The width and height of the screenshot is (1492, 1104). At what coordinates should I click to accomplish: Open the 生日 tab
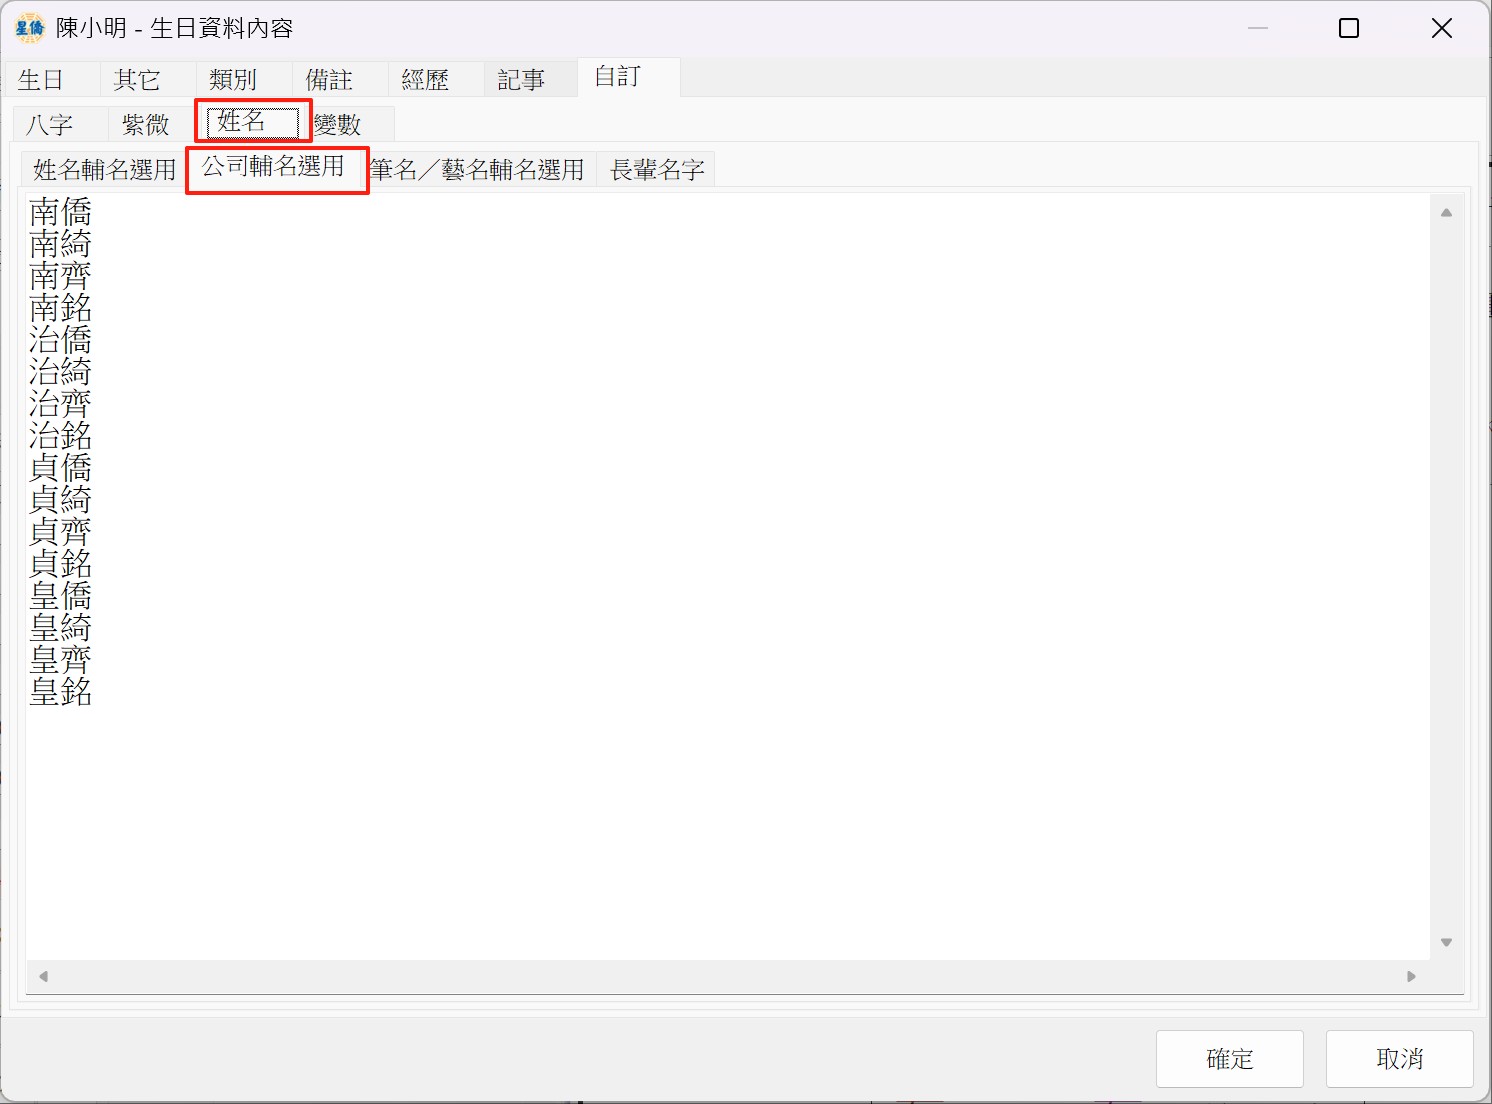[x=41, y=80]
